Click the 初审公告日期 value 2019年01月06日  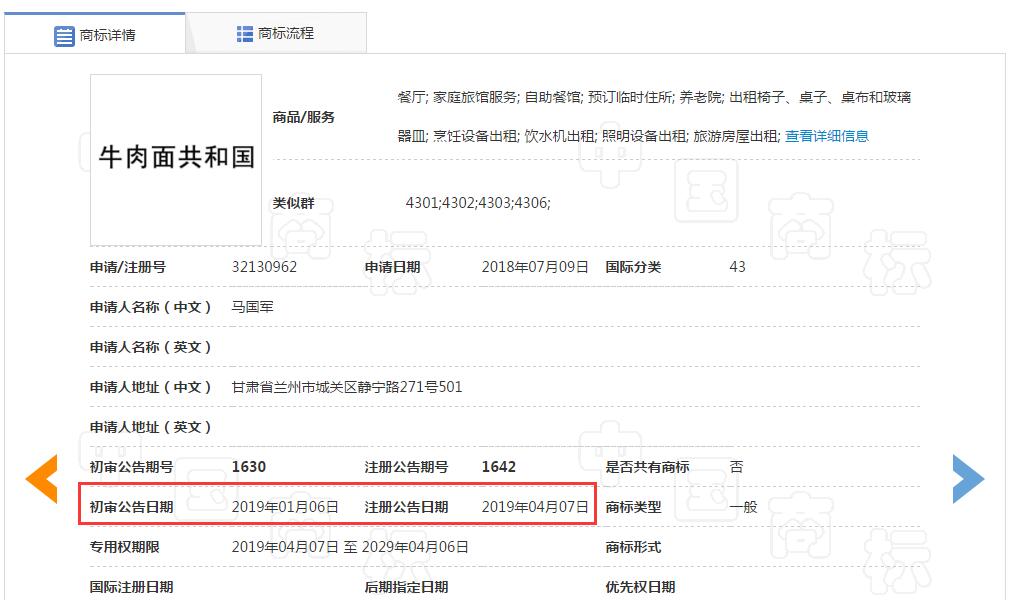click(x=285, y=507)
